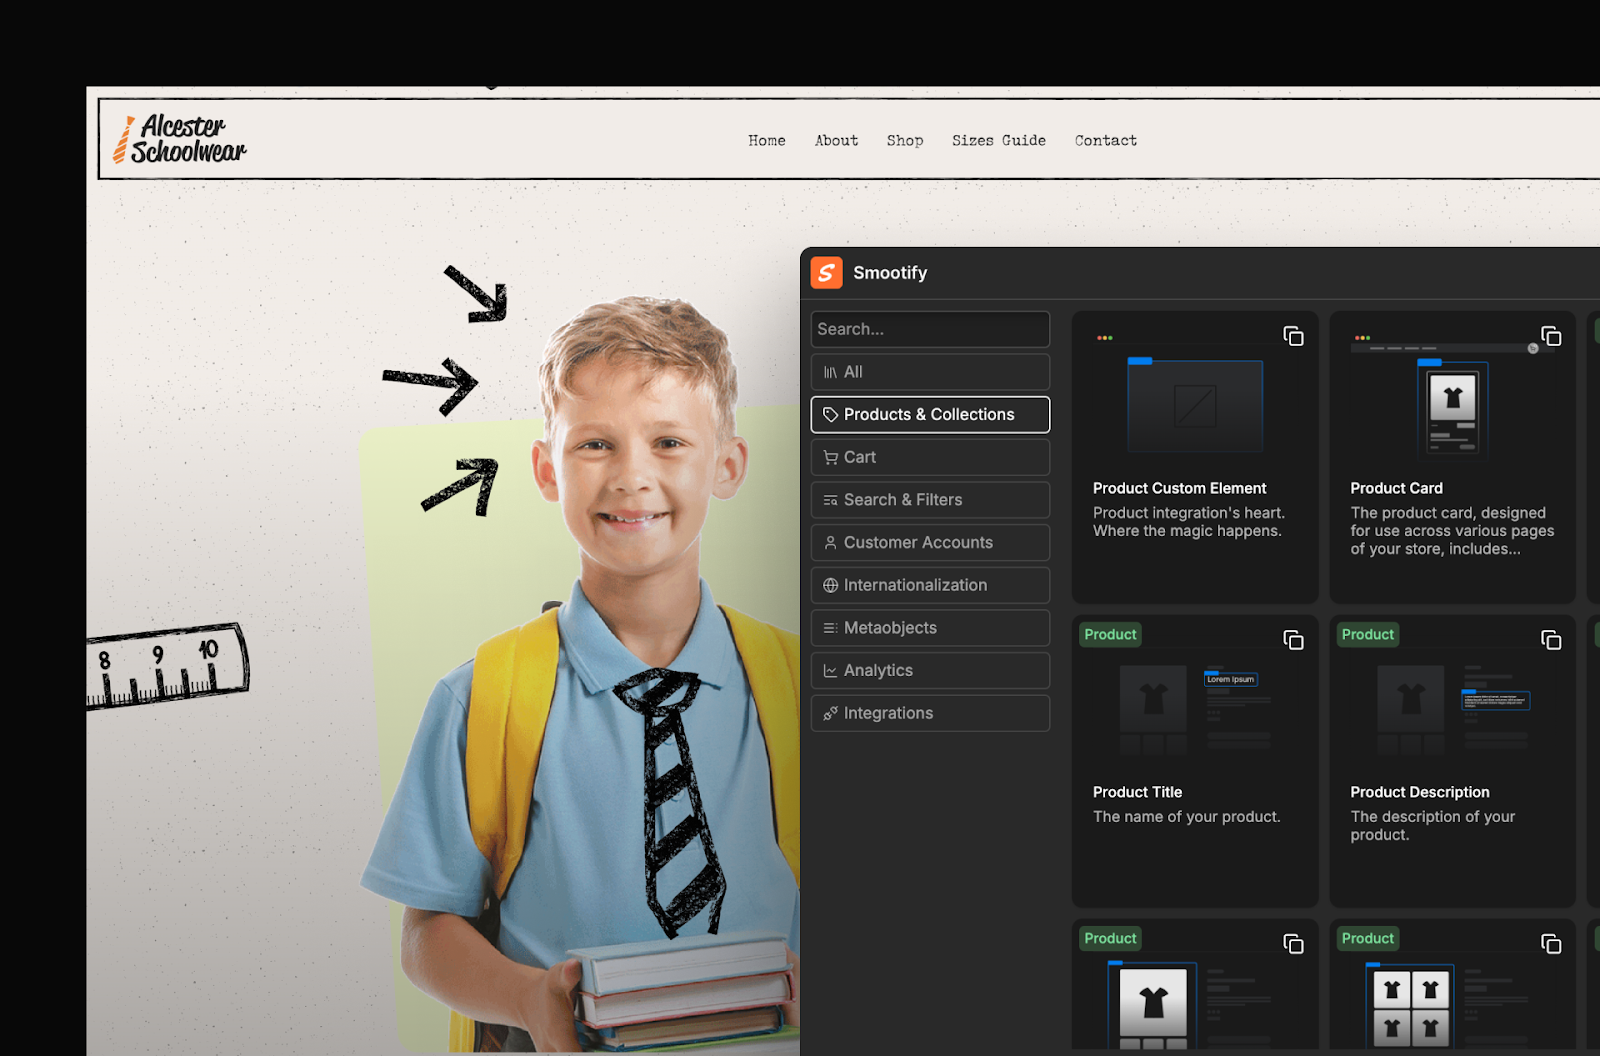Select the Integrations category
The height and width of the screenshot is (1056, 1600).
(929, 714)
